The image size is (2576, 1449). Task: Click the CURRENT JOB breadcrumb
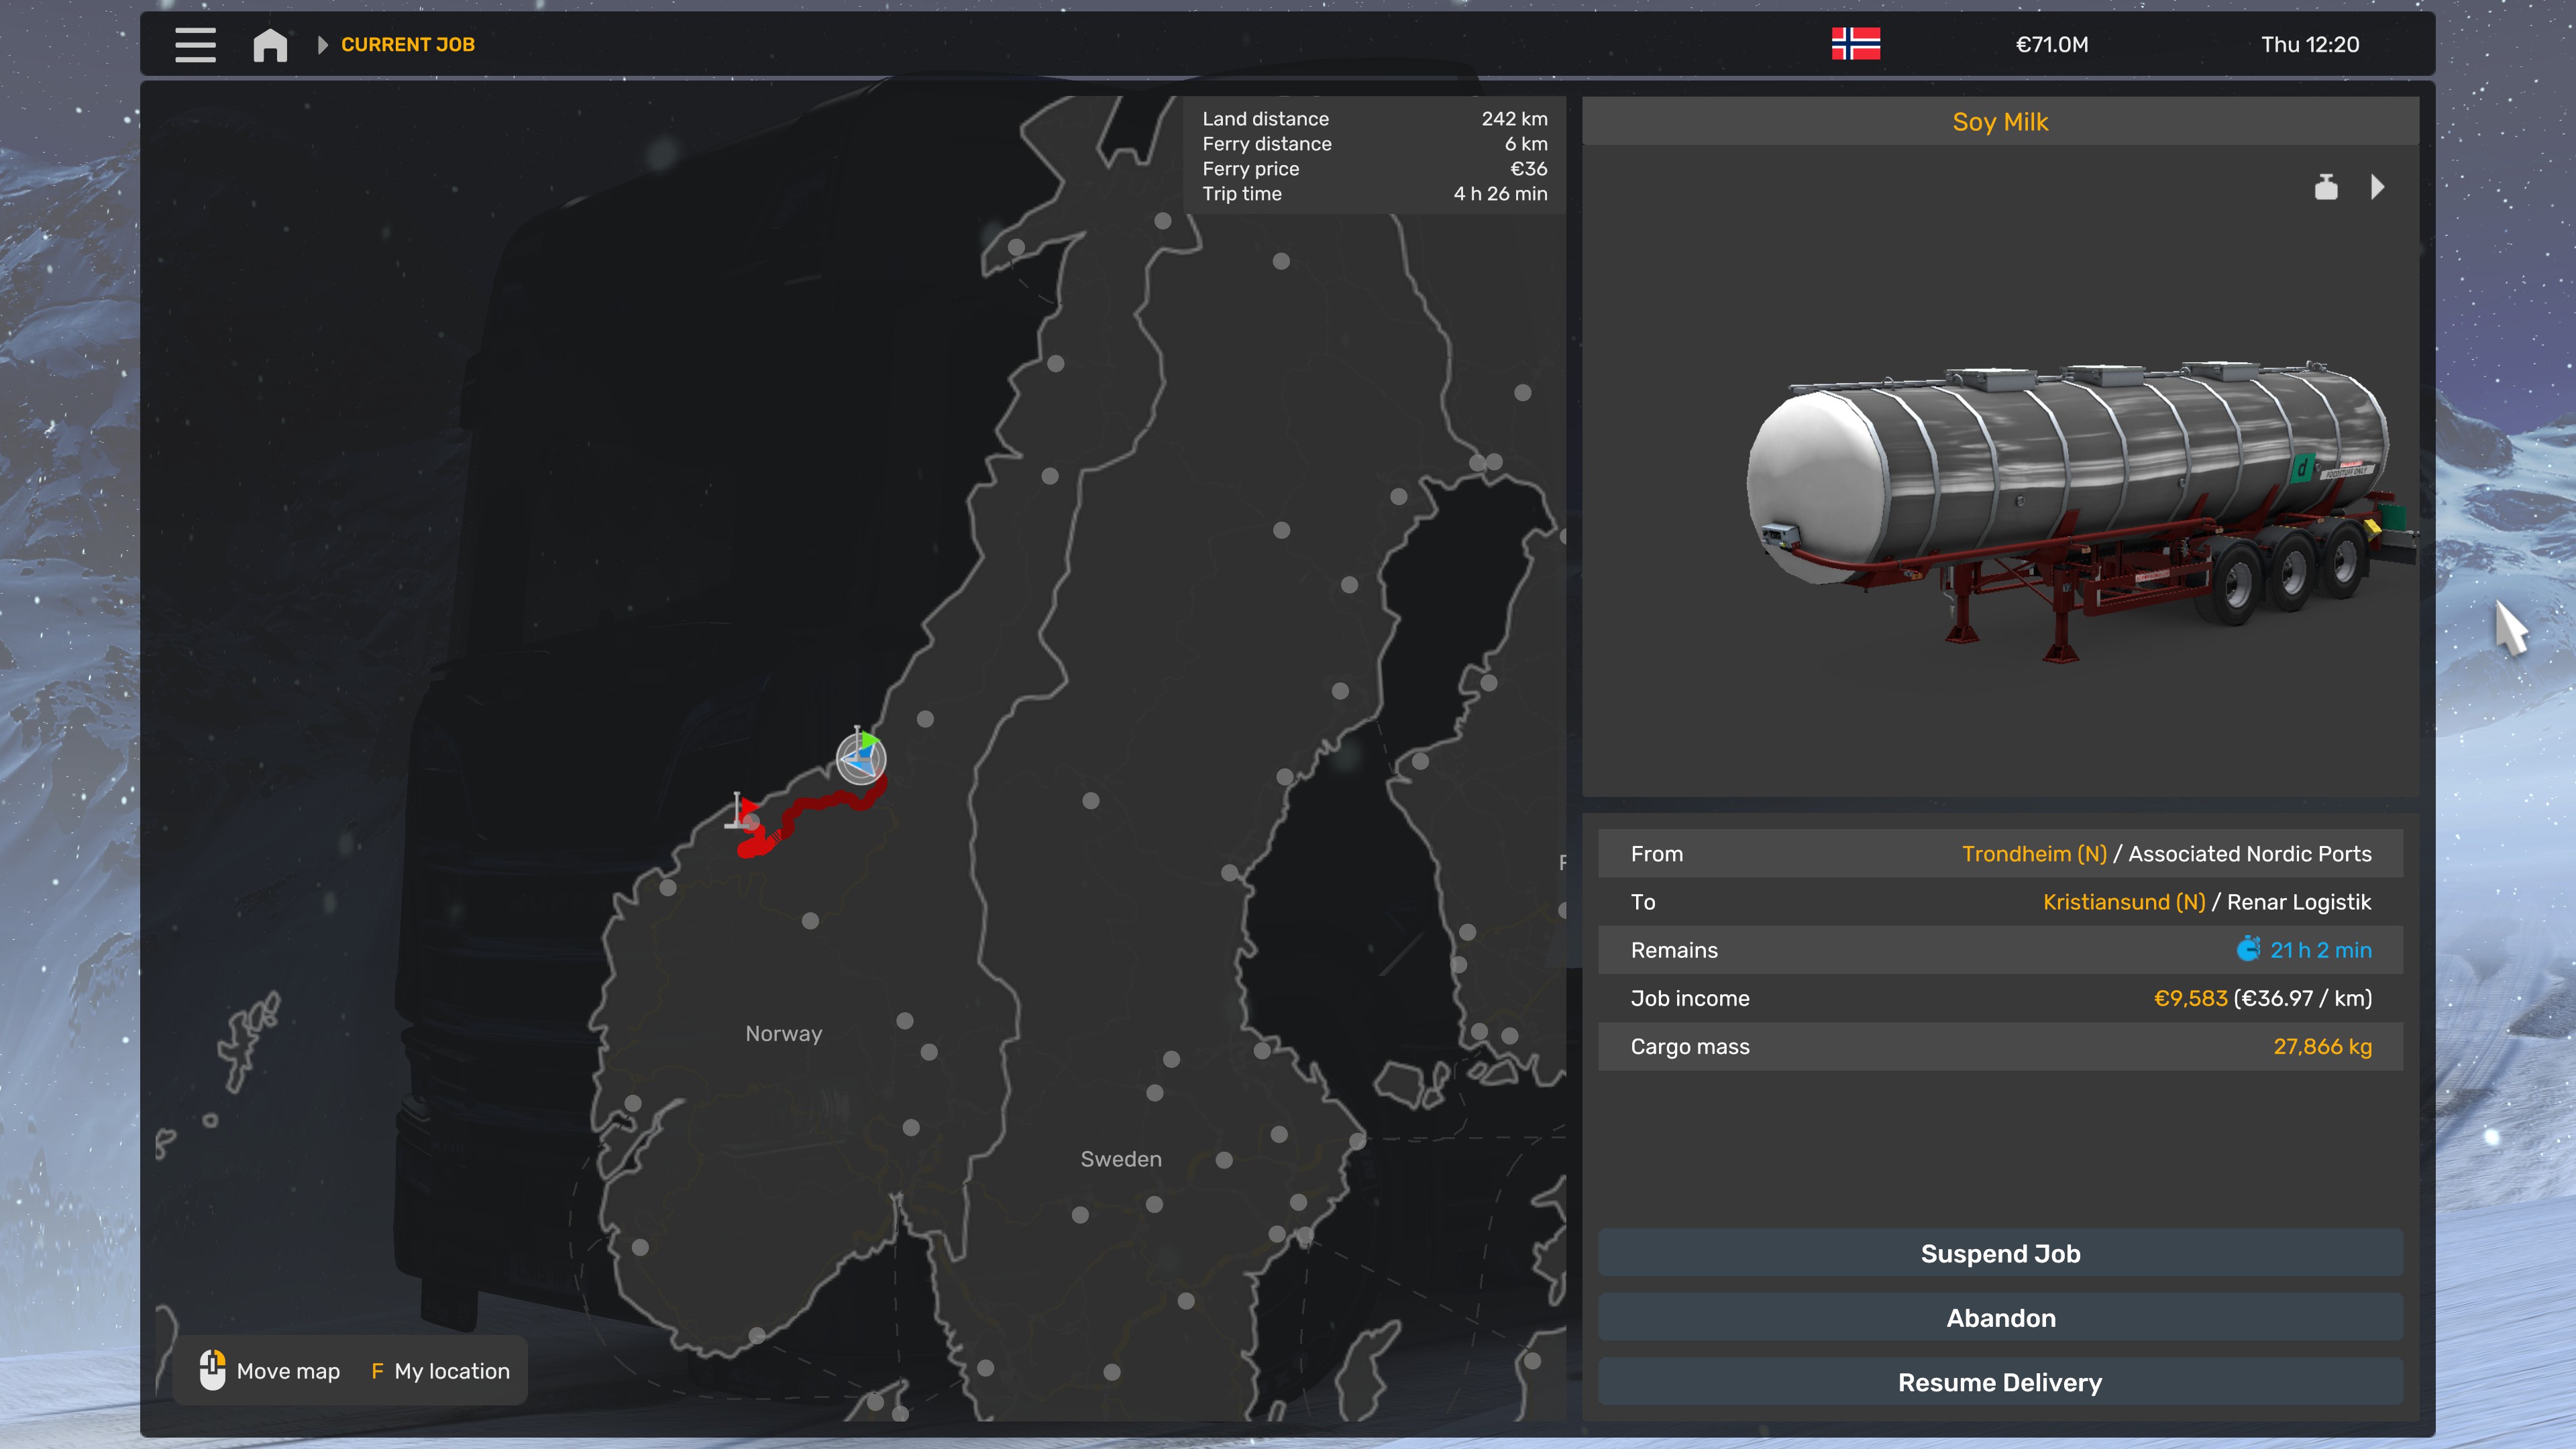coord(407,45)
